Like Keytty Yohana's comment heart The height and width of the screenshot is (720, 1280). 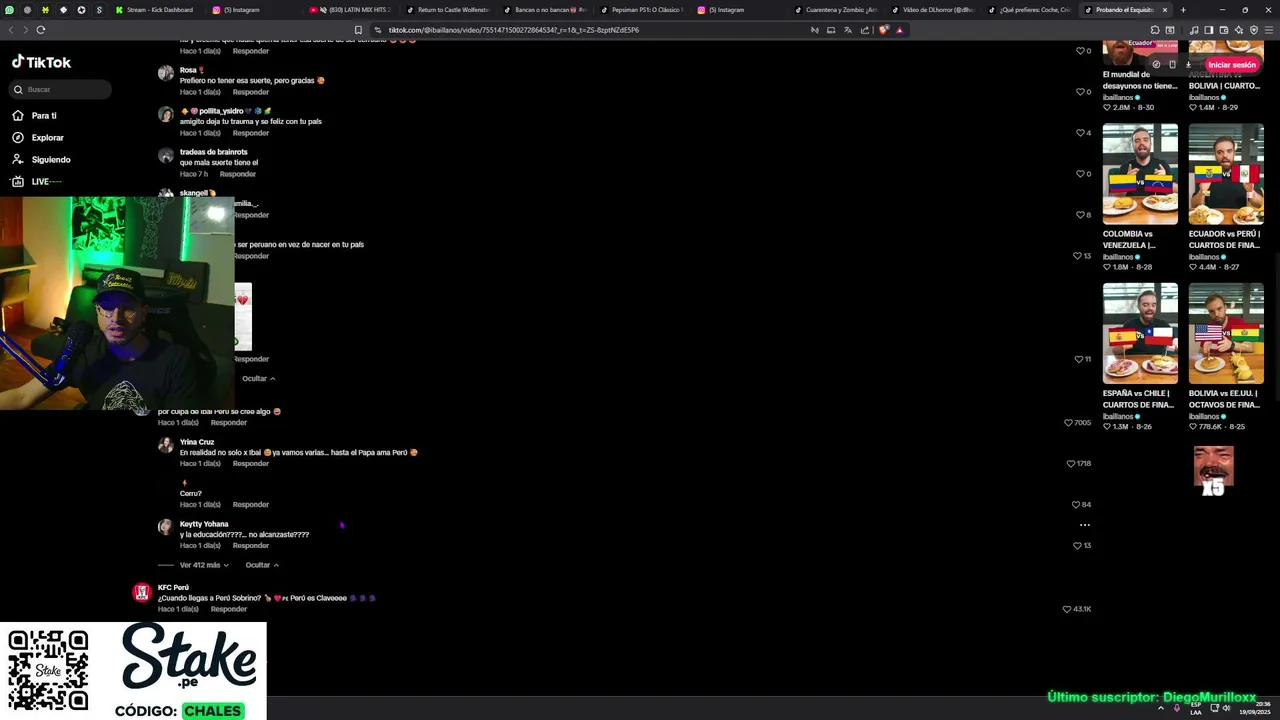[x=1076, y=545]
